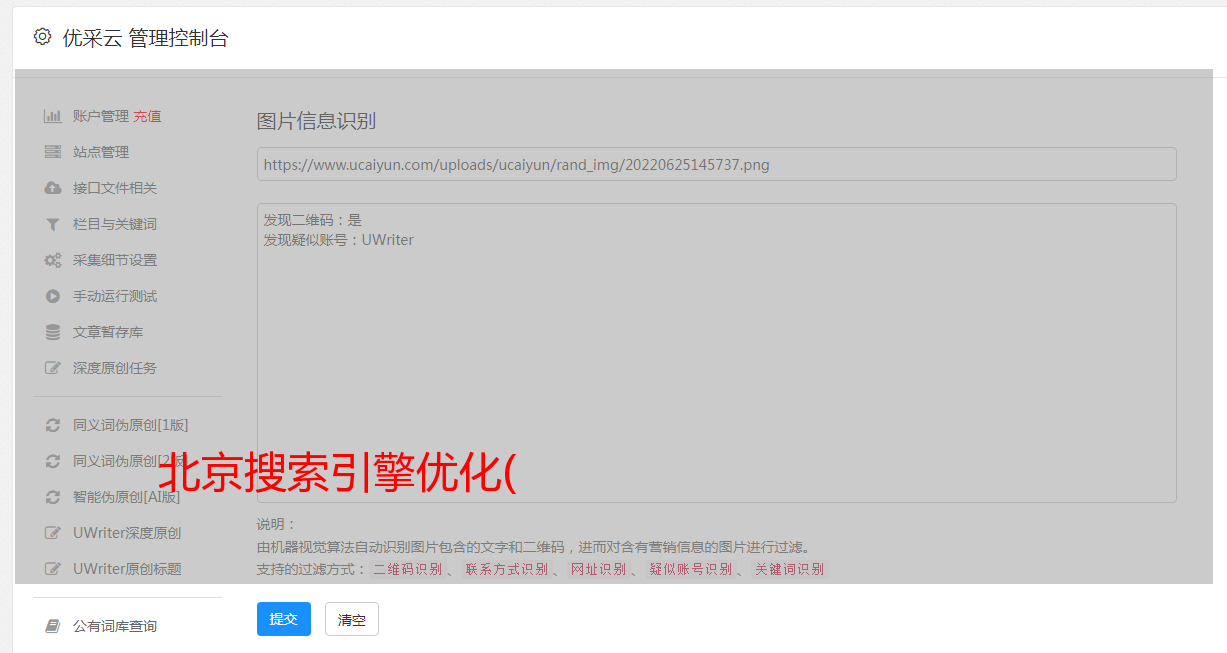Click the play icon for 手动运行测试
The height and width of the screenshot is (653, 1227).
[x=53, y=296]
